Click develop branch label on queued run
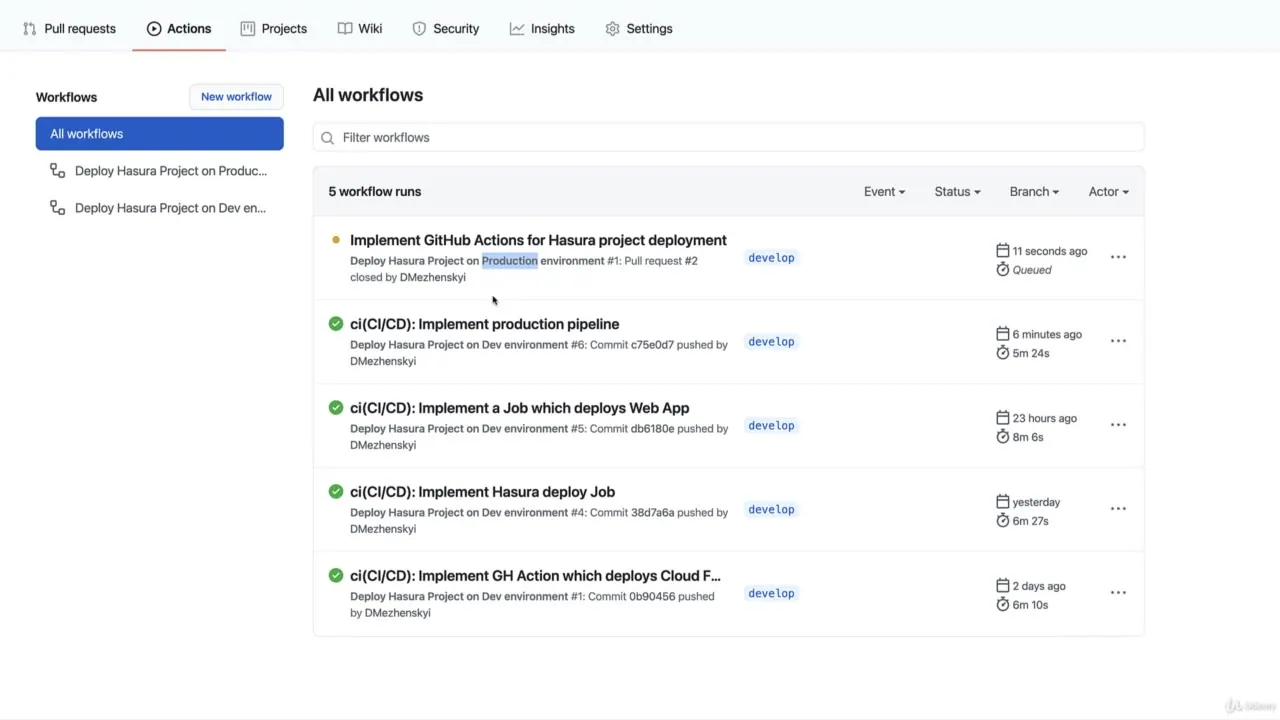The width and height of the screenshot is (1280, 720). [771, 258]
